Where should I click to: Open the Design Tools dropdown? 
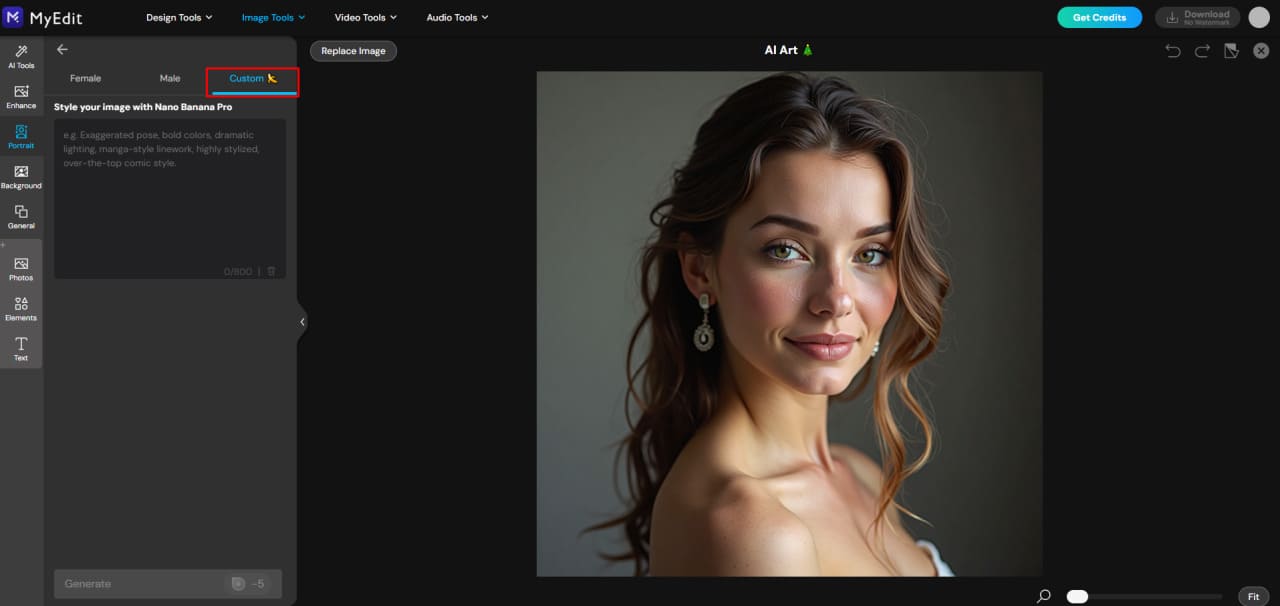(x=177, y=17)
